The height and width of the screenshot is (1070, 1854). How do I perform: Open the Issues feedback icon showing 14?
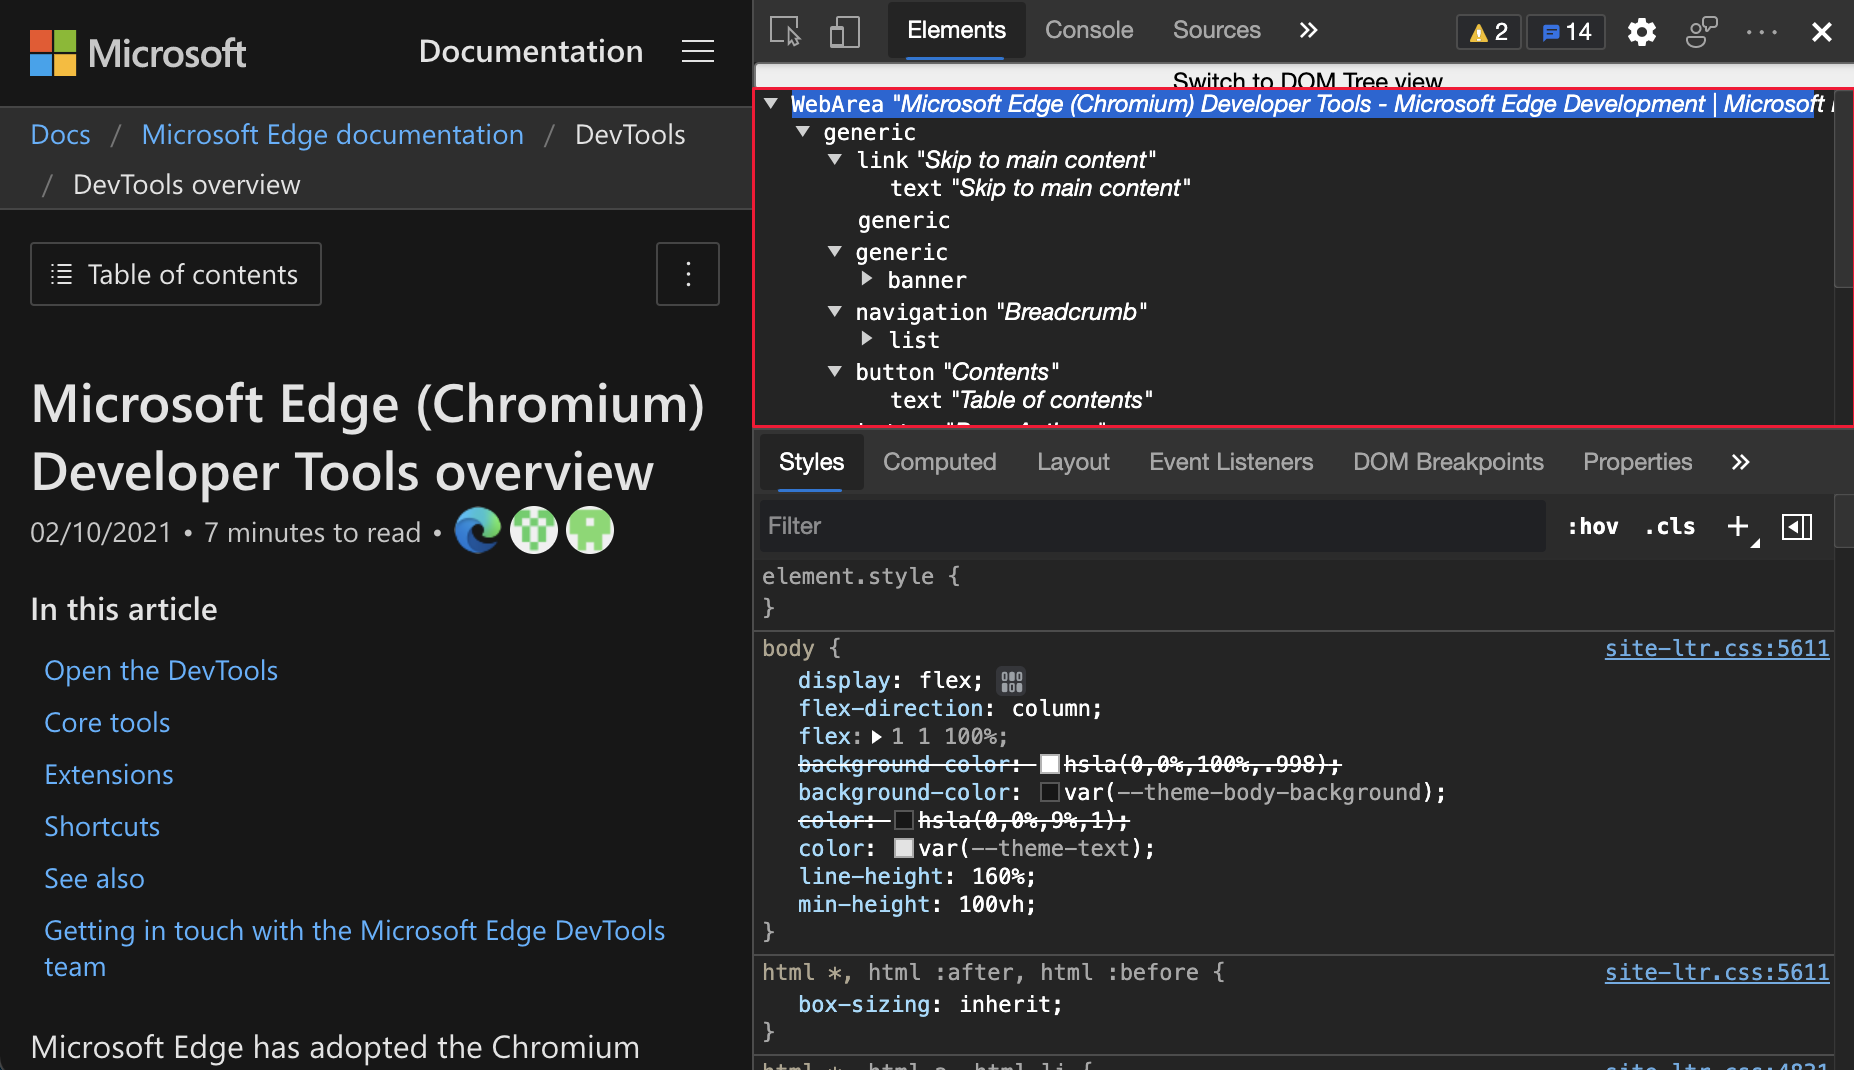pyautogui.click(x=1565, y=31)
